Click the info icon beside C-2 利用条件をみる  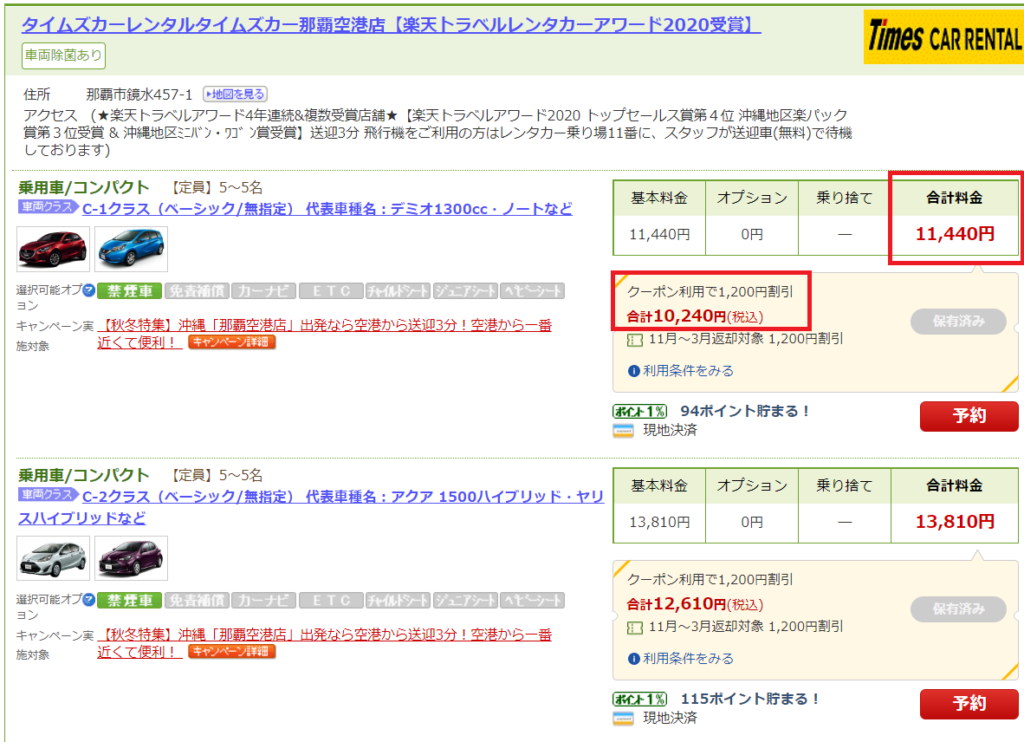point(633,659)
